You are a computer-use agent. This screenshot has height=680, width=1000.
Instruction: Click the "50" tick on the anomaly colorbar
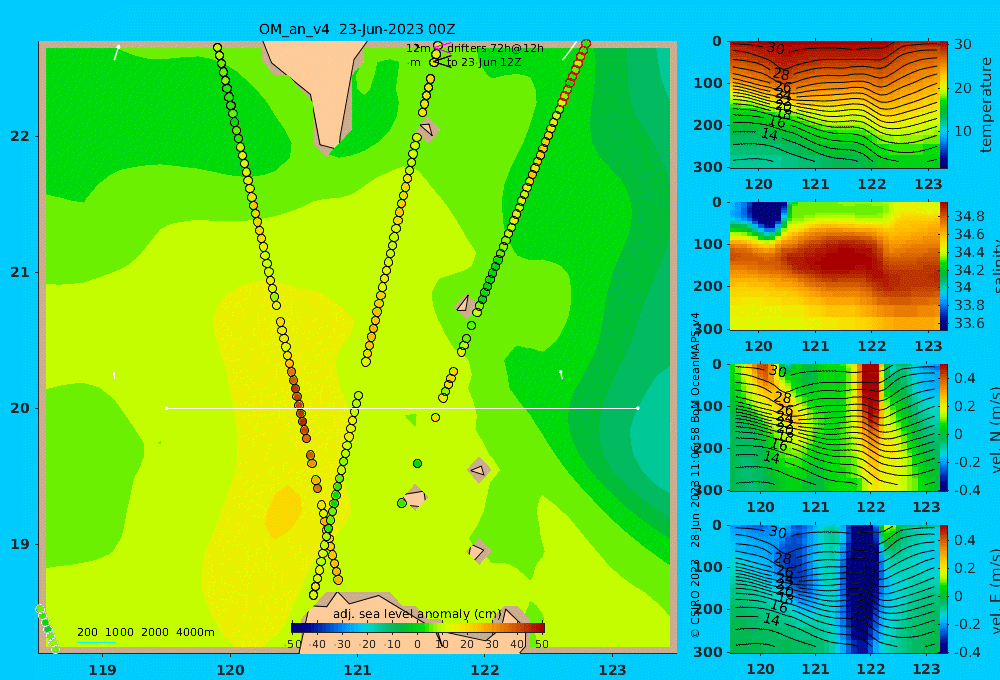(541, 644)
